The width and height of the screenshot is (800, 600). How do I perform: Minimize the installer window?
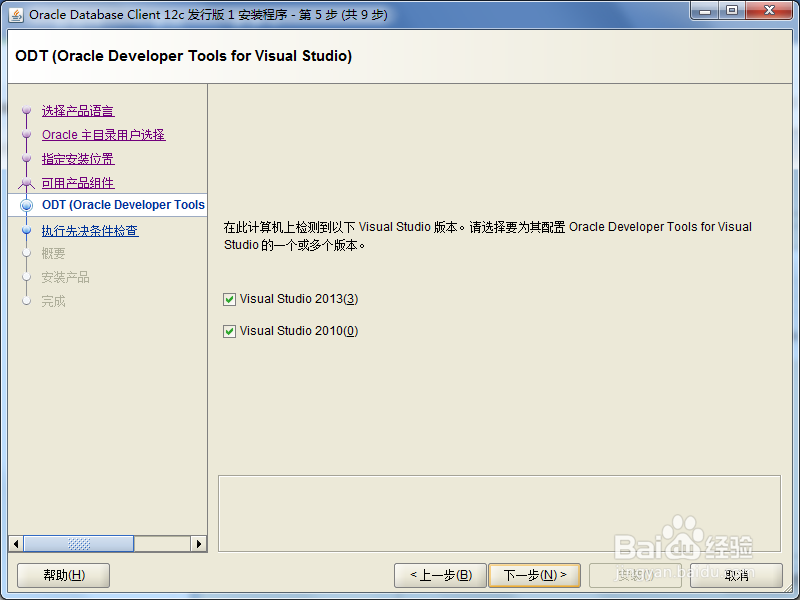coord(705,11)
